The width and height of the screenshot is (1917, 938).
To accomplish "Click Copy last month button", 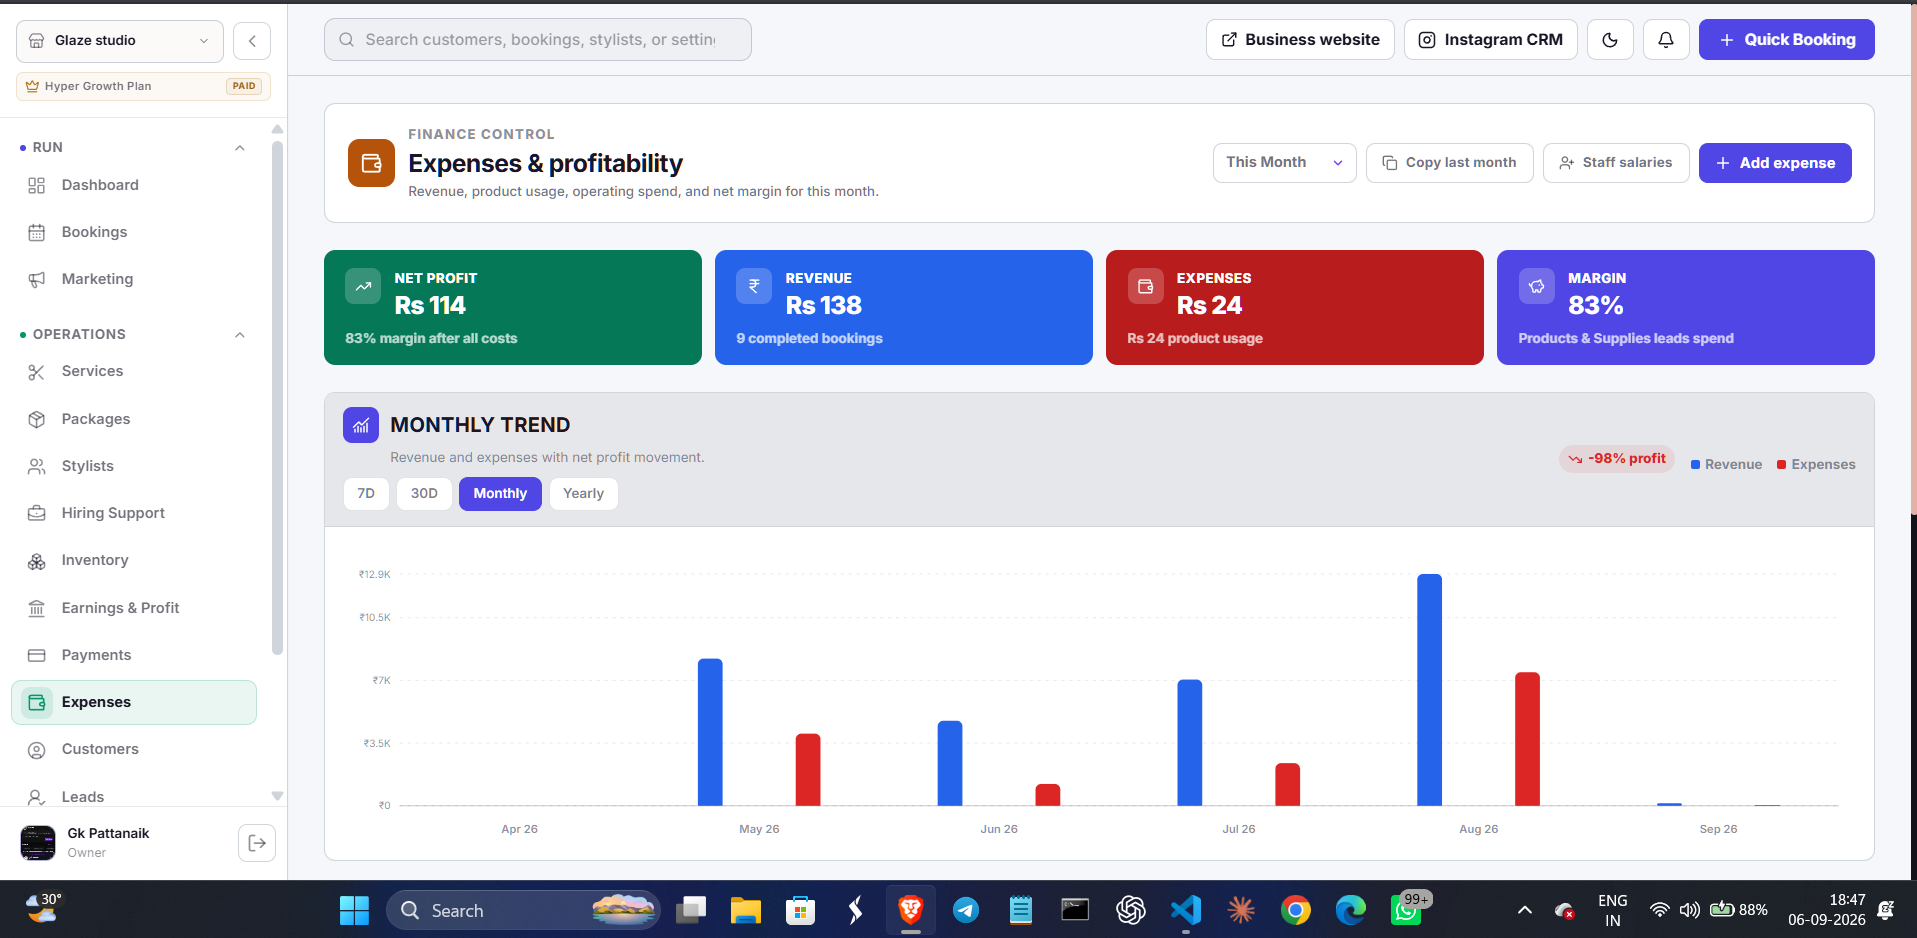I will [1449, 163].
